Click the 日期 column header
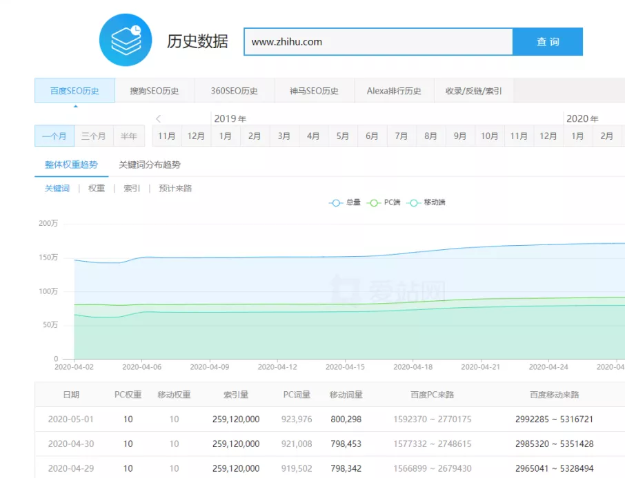 click(x=71, y=395)
